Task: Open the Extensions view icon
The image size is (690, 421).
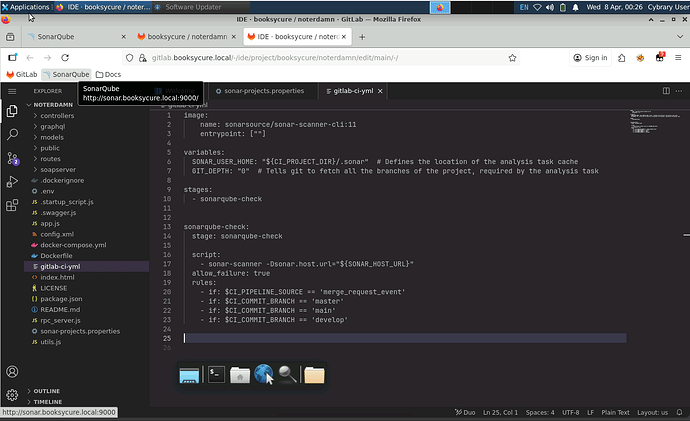Action: (12, 205)
